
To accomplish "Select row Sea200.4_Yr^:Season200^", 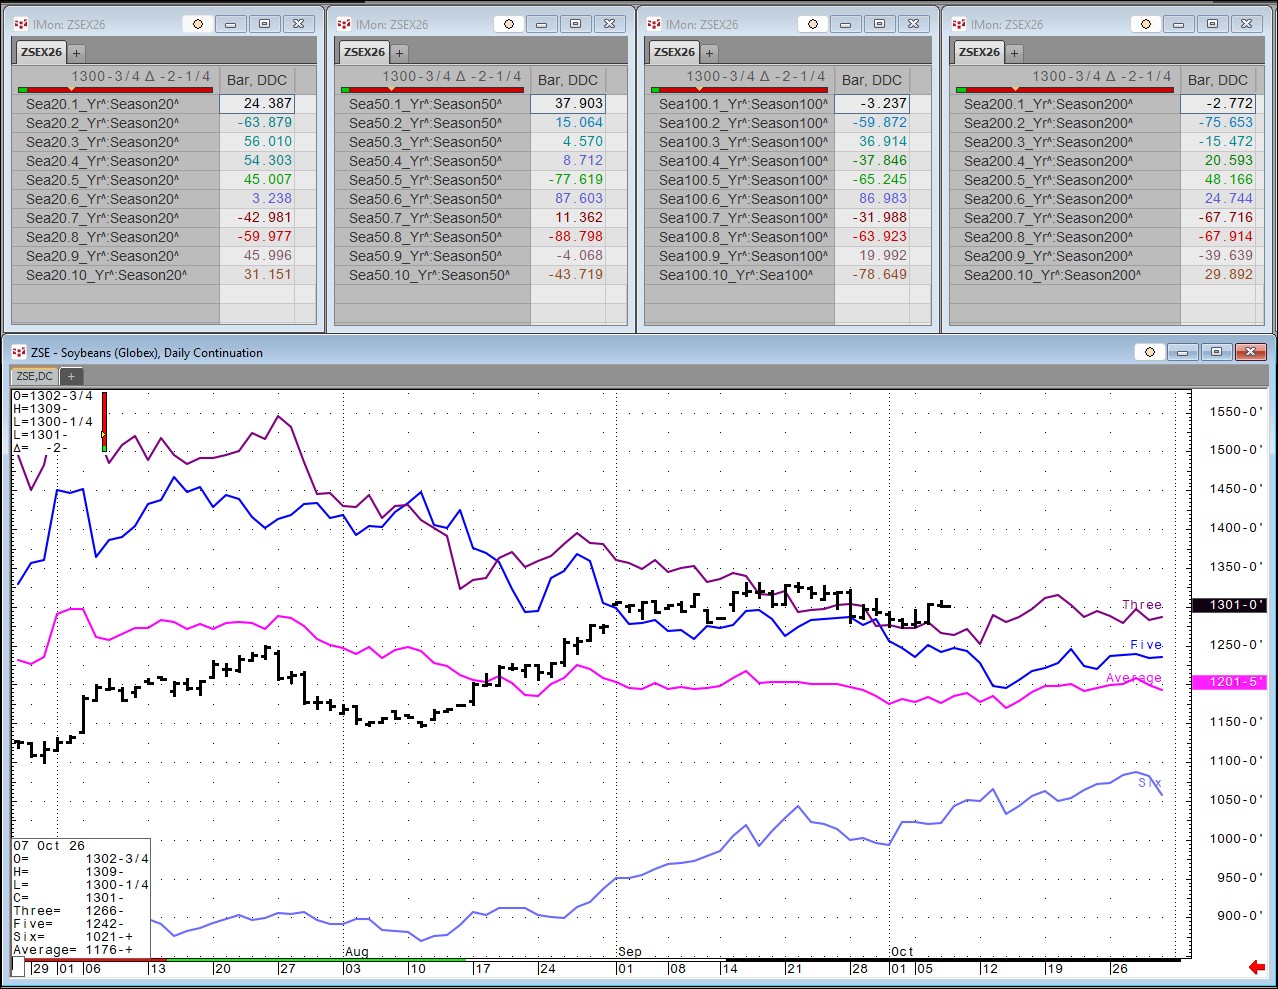I will tap(1066, 161).
